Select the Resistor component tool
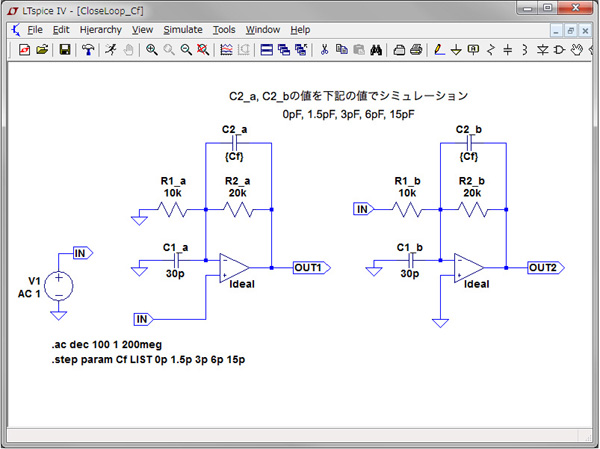This screenshot has height=449, width=600. coord(490,49)
